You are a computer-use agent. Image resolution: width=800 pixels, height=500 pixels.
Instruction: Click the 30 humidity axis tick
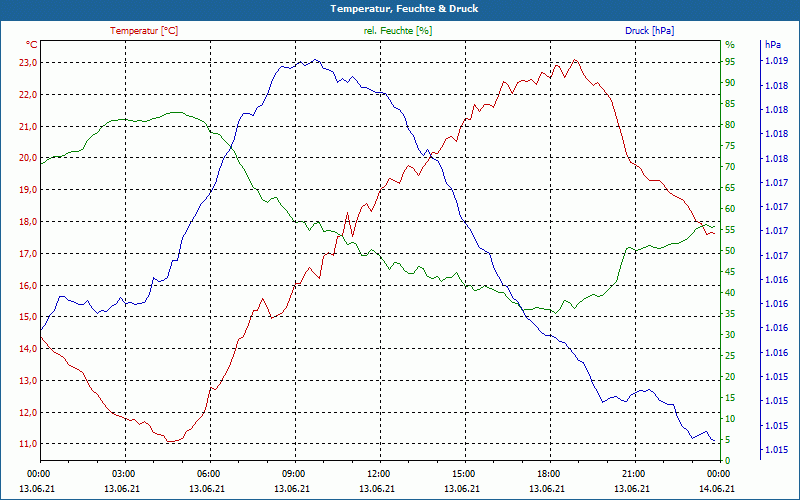730,335
